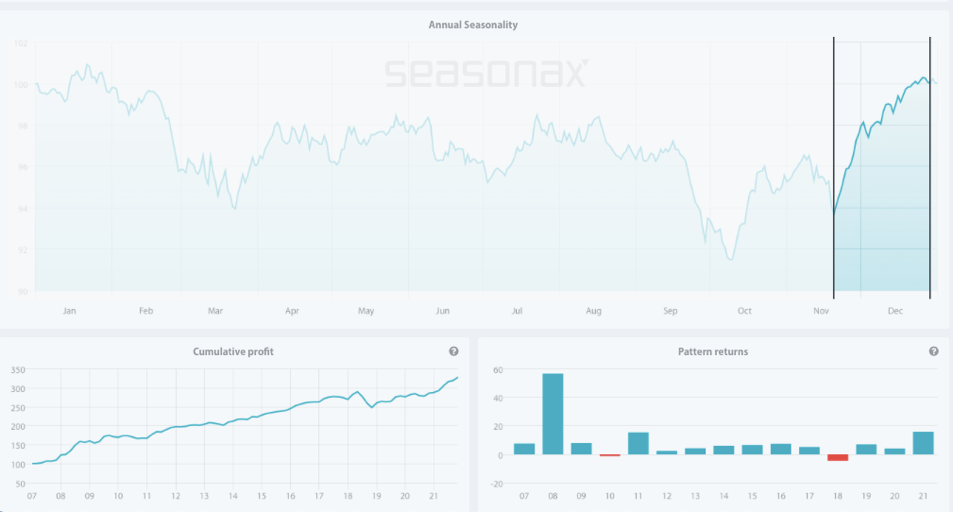953x512 pixels.
Task: Click the 2019 bar in Pattern returns
Action: pos(866,449)
